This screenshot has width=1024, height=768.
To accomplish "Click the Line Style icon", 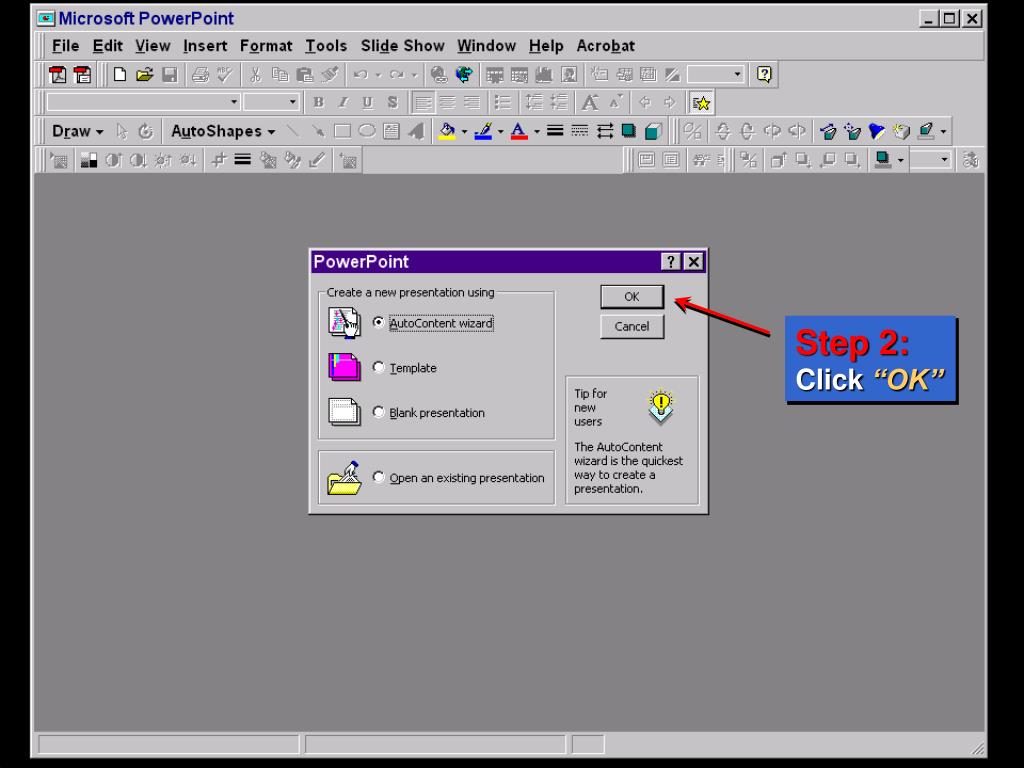I will pyautogui.click(x=555, y=131).
